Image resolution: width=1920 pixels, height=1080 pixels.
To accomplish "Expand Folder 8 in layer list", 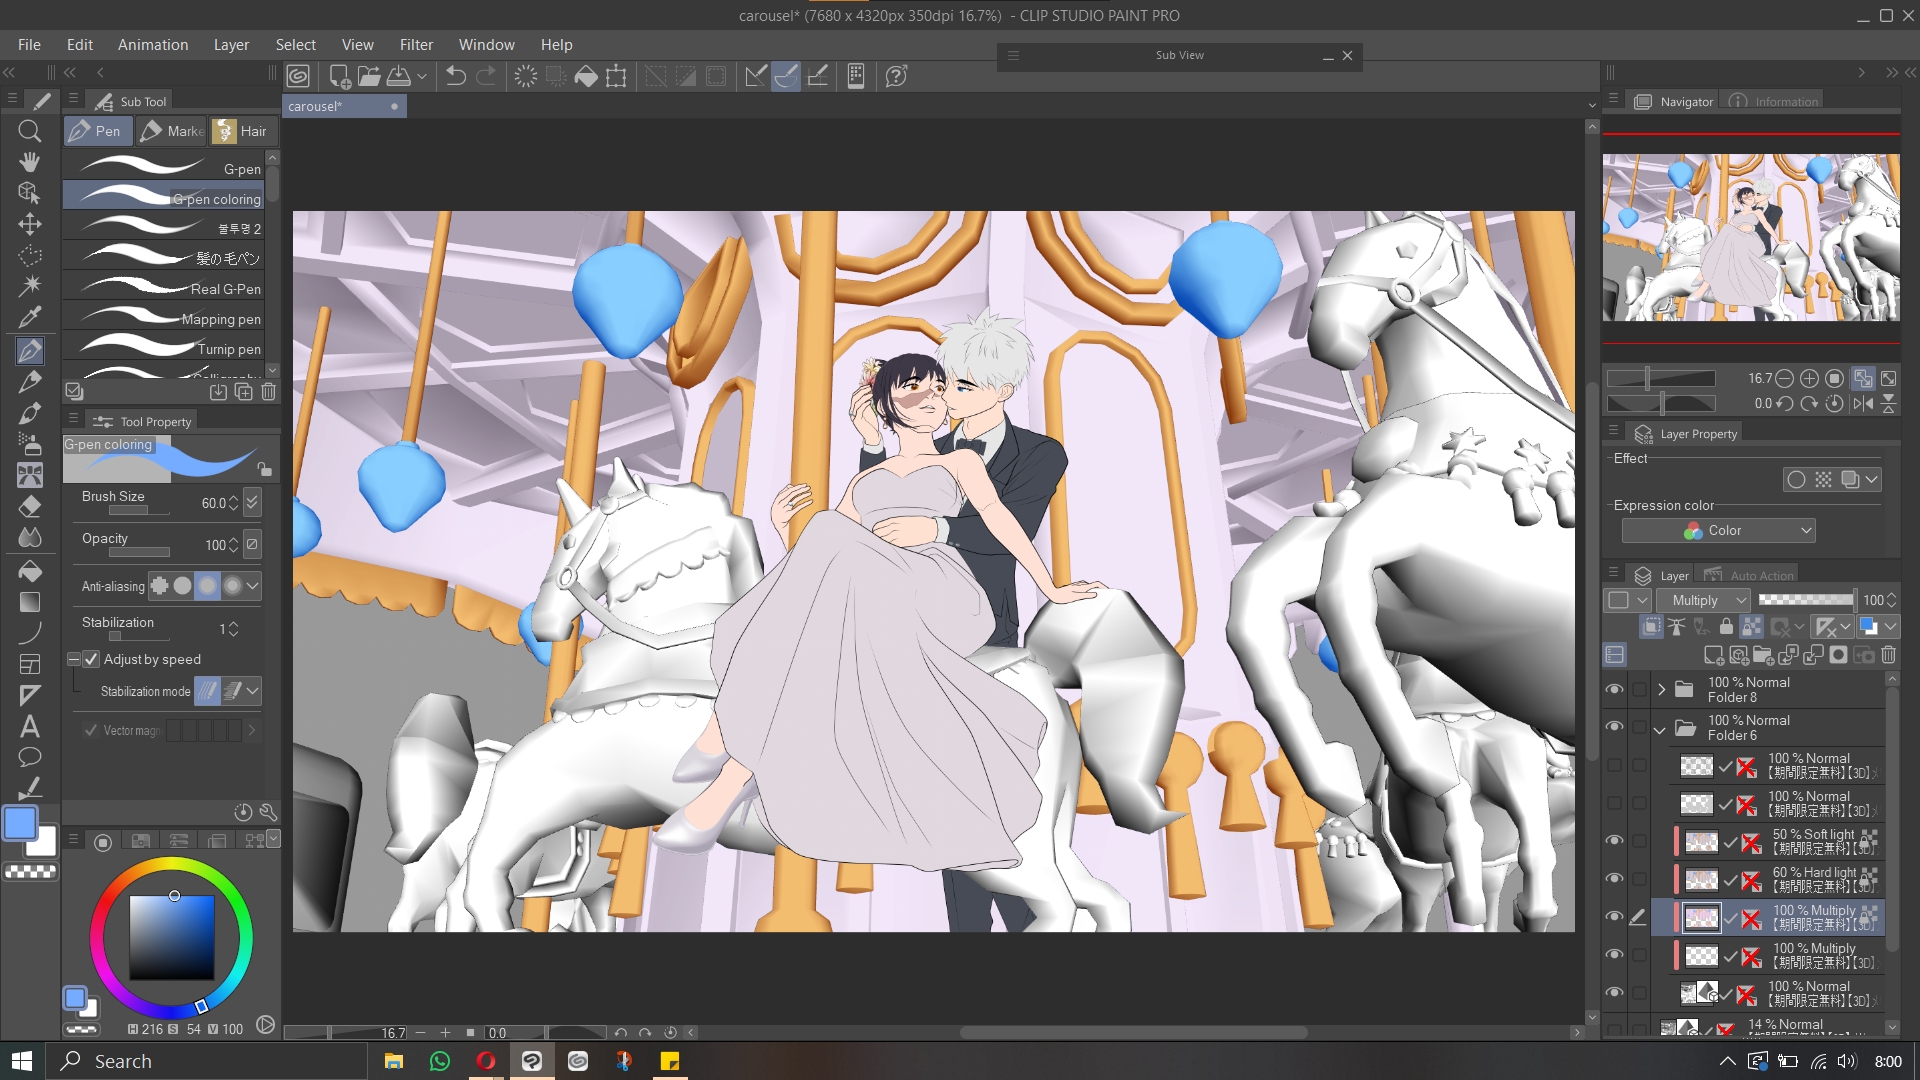I will click(1661, 690).
